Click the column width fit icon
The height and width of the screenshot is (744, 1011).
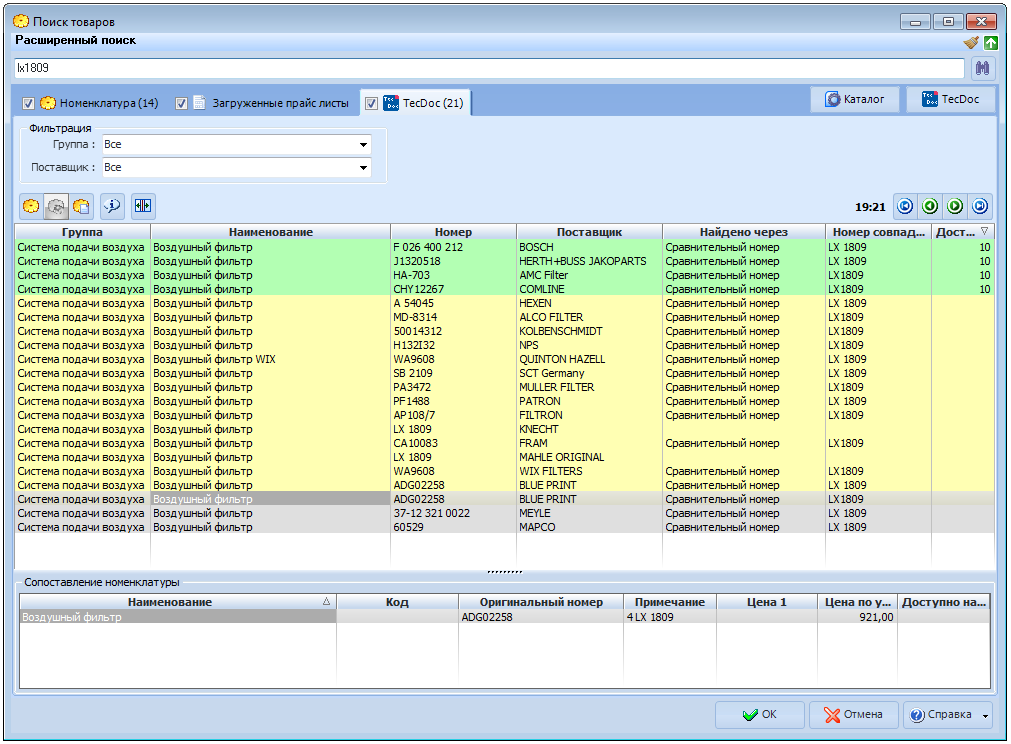tap(142, 206)
